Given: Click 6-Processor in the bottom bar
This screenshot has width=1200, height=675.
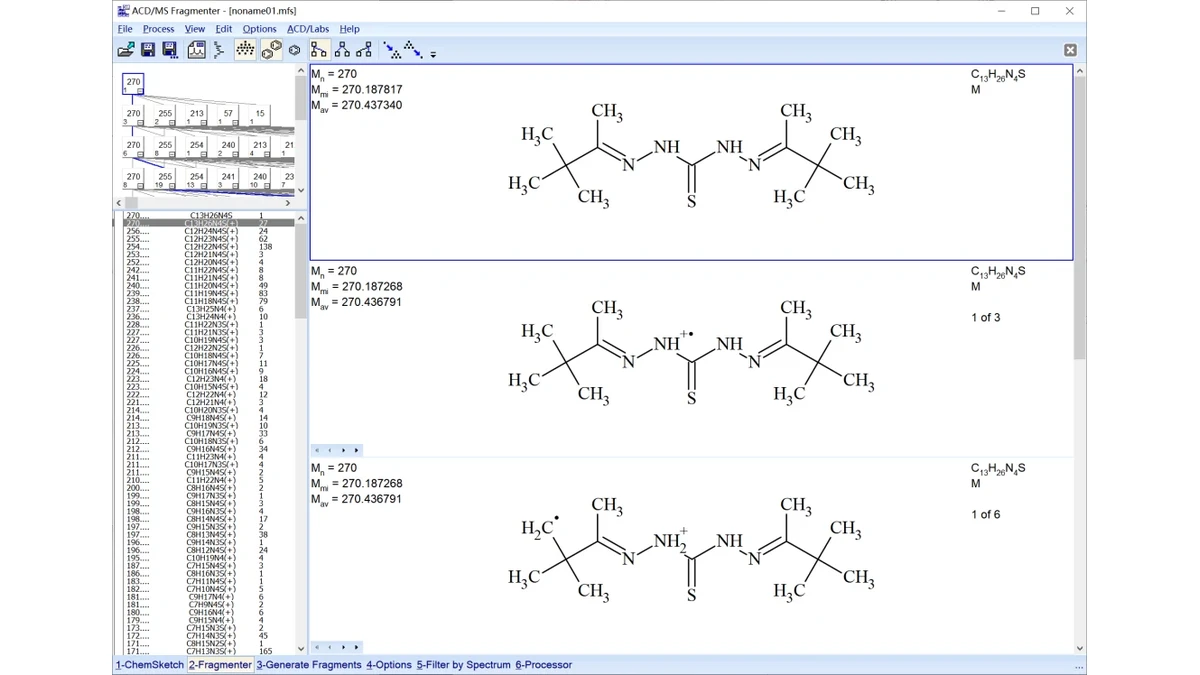Looking at the screenshot, I should point(544,664).
